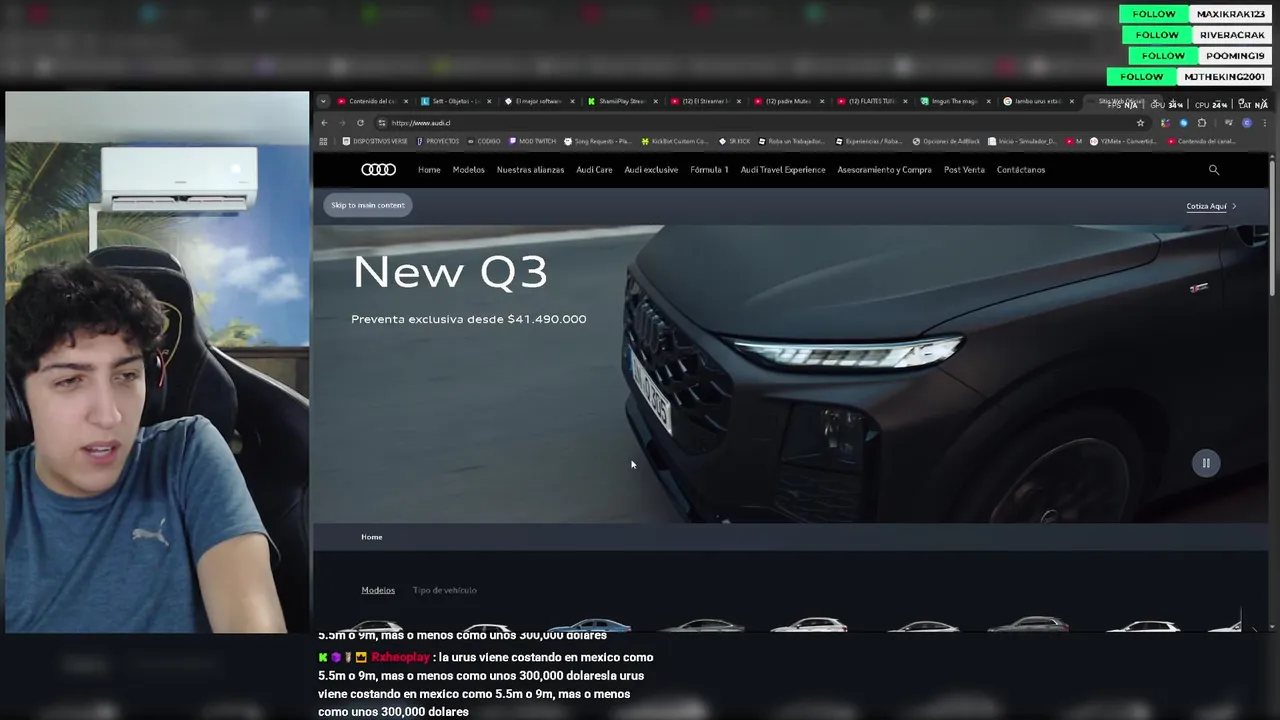This screenshot has width=1280, height=720.
Task: Open the 'SR KICK' bookmark
Action: click(x=735, y=141)
